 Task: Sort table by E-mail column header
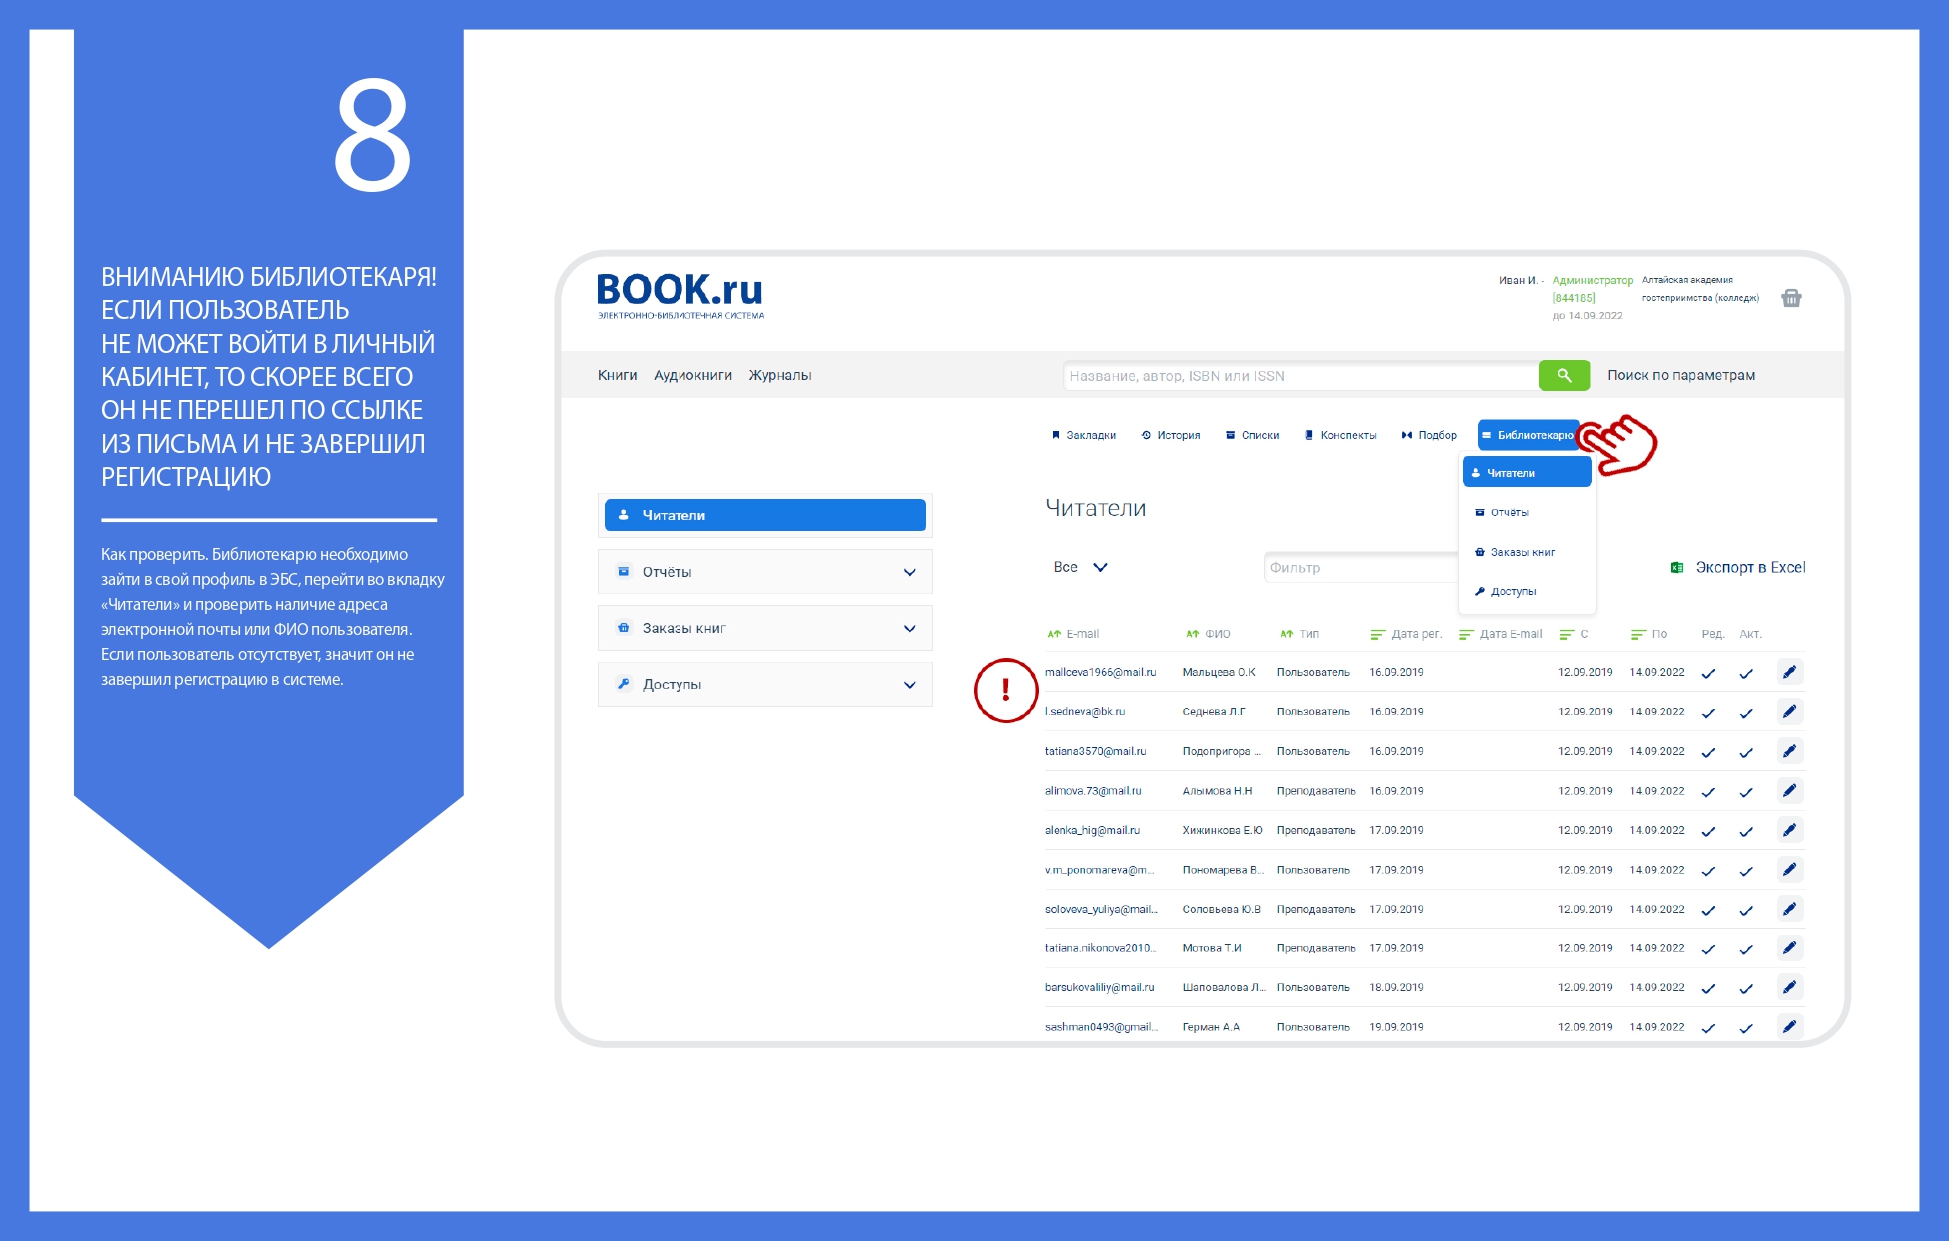(x=1081, y=634)
